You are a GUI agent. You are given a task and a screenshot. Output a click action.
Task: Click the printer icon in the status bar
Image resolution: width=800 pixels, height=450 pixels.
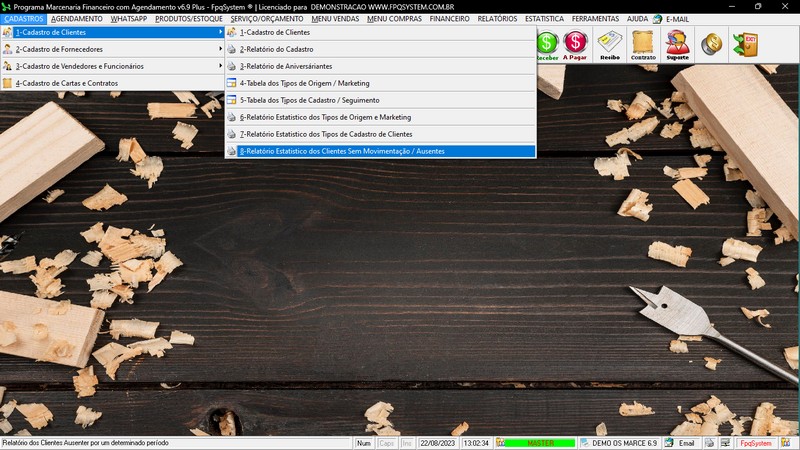coord(710,443)
